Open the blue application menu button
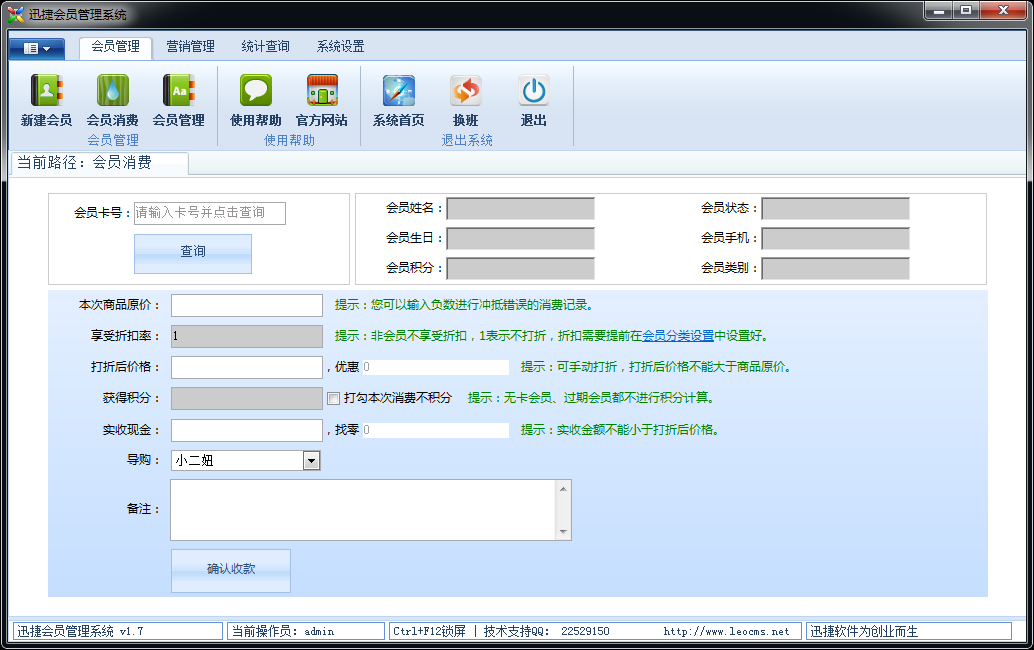The image size is (1034, 650). pyautogui.click(x=37, y=48)
